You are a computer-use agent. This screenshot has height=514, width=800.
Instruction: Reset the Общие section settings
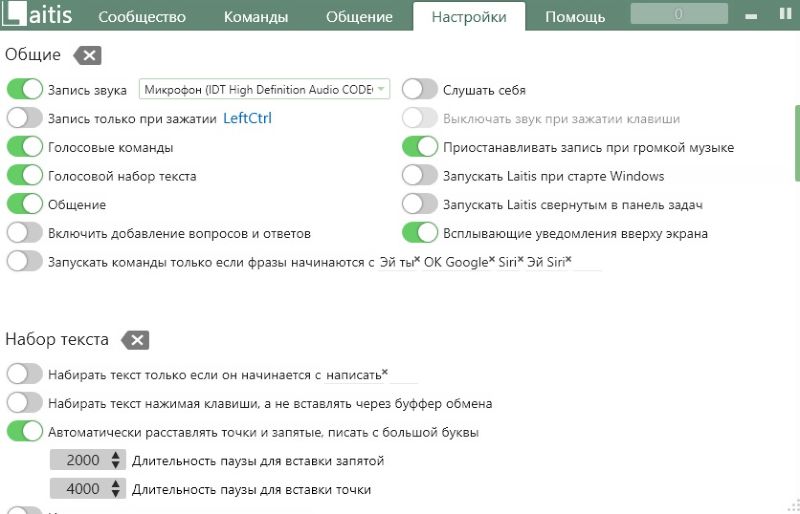[x=87, y=55]
